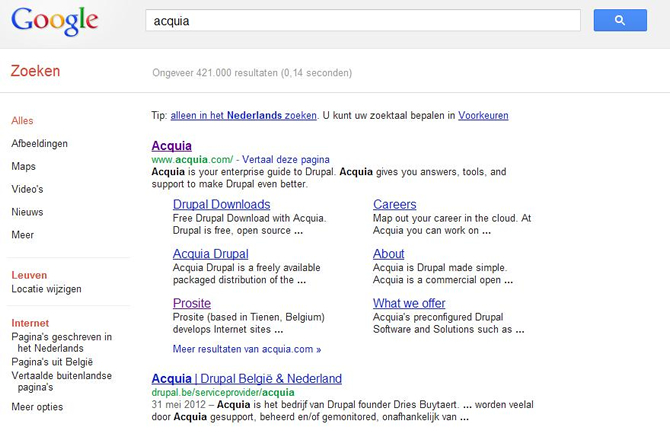
Task: Filter by Vertaalde buitenlandse pagina's
Action: [62, 381]
